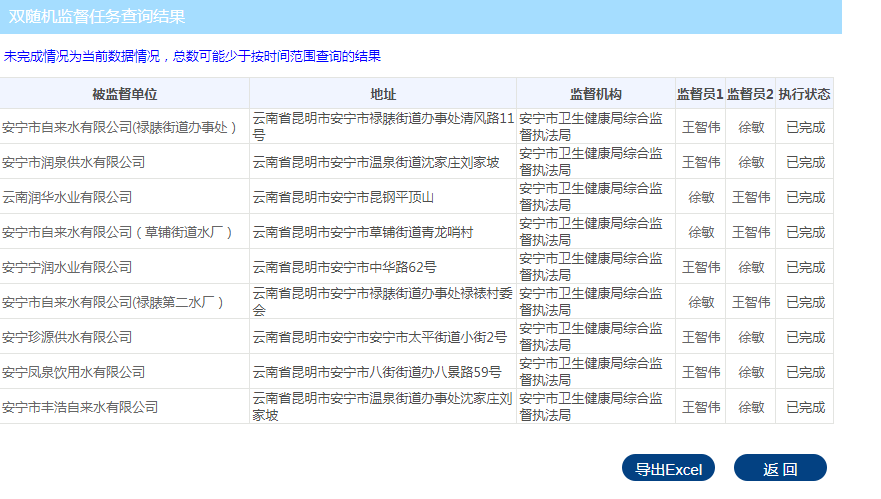The width and height of the screenshot is (881, 499).
Task: Click 监督机构 cell in 凤泉饮用水 row
Action: (596, 372)
